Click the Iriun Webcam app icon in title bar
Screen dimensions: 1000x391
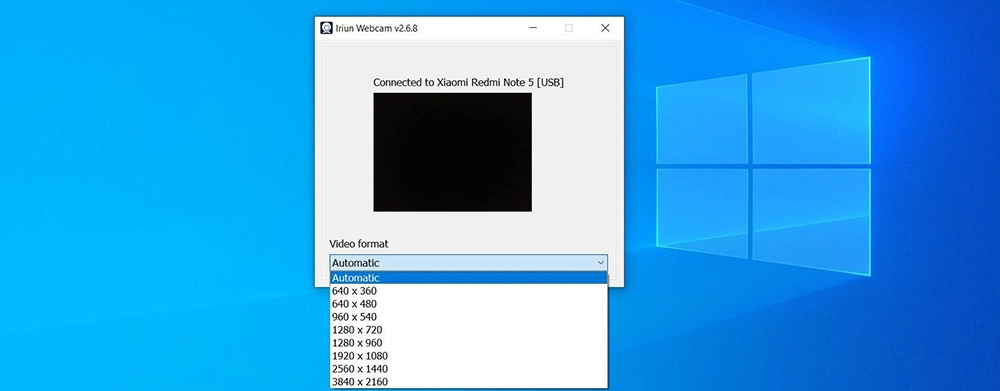pyautogui.click(x=327, y=28)
